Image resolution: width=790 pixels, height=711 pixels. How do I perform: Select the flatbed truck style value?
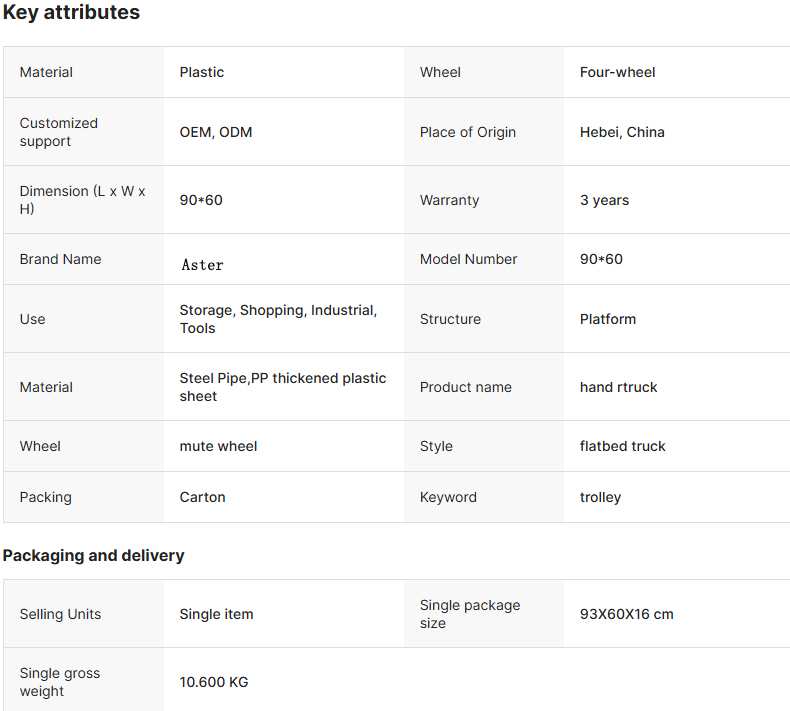point(622,446)
